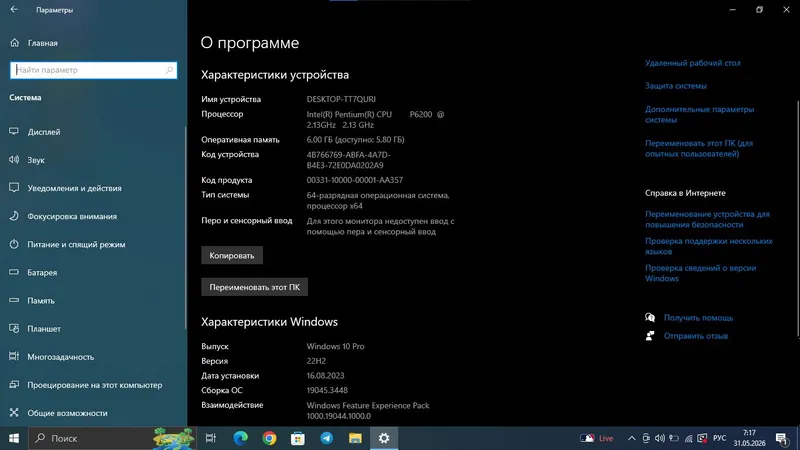The image size is (800, 450).
Task: Open Проверка поддержки нескольких языков link
Action: (x=708, y=246)
